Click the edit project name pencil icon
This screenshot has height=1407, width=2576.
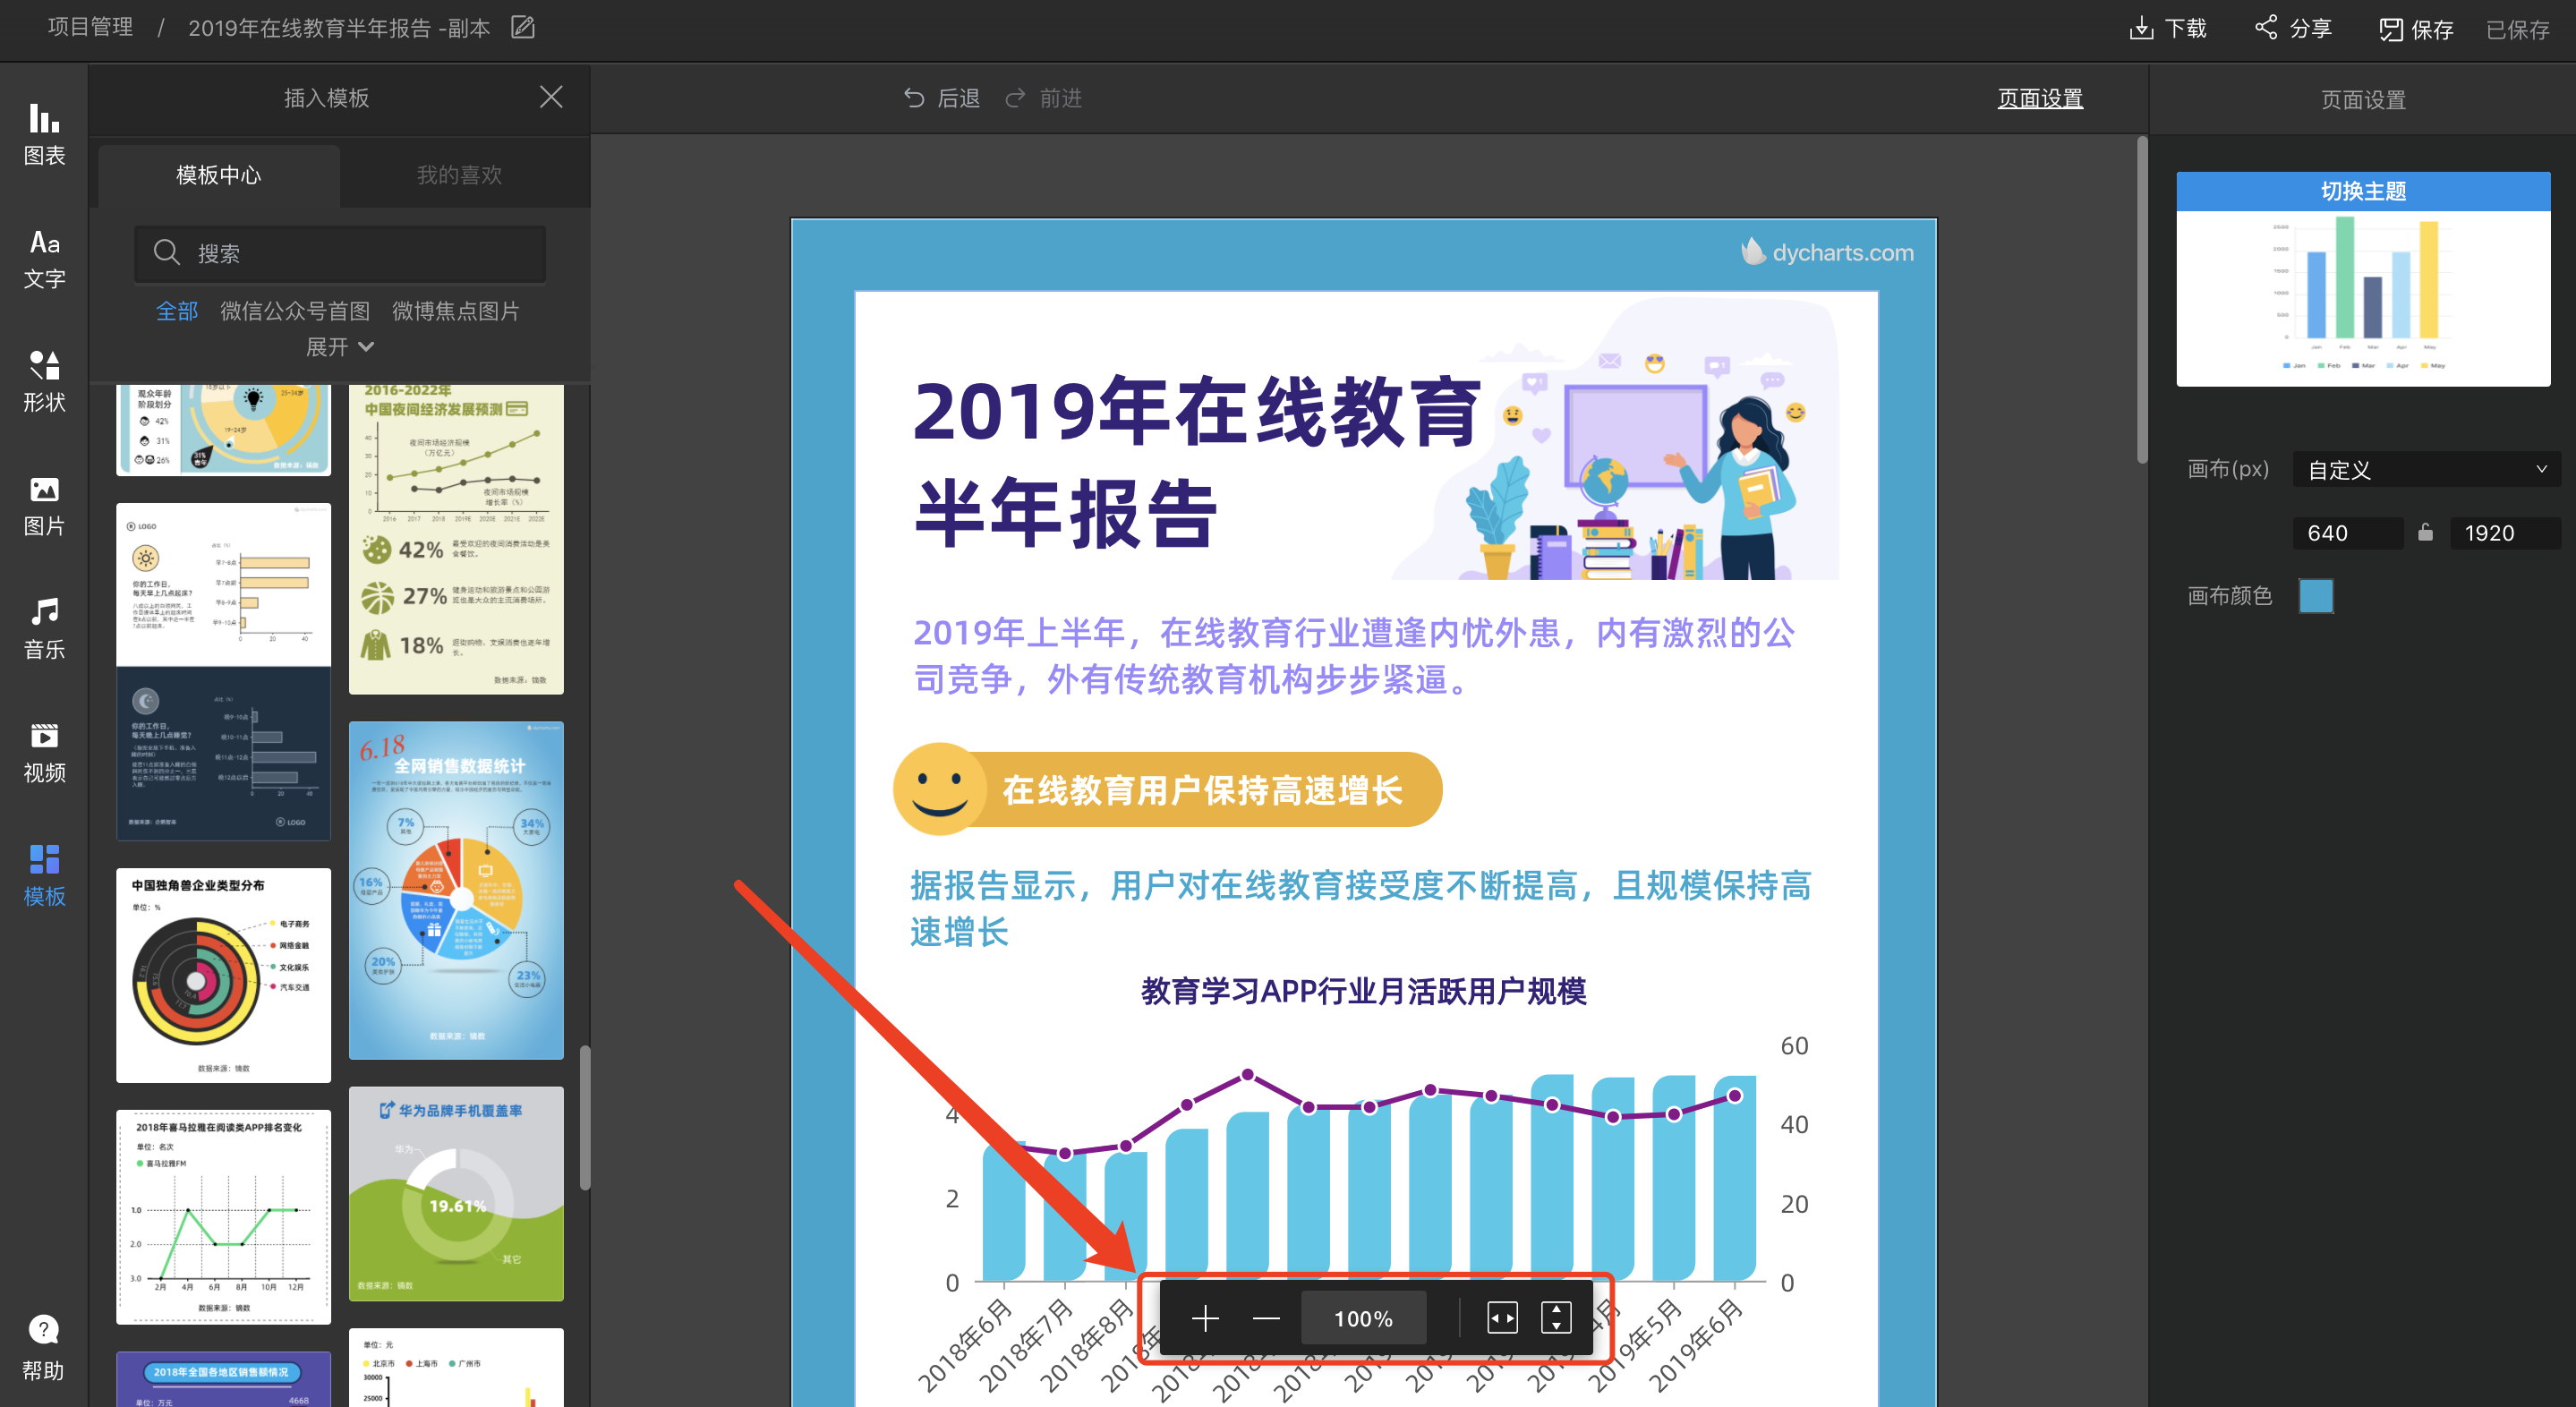tap(523, 27)
